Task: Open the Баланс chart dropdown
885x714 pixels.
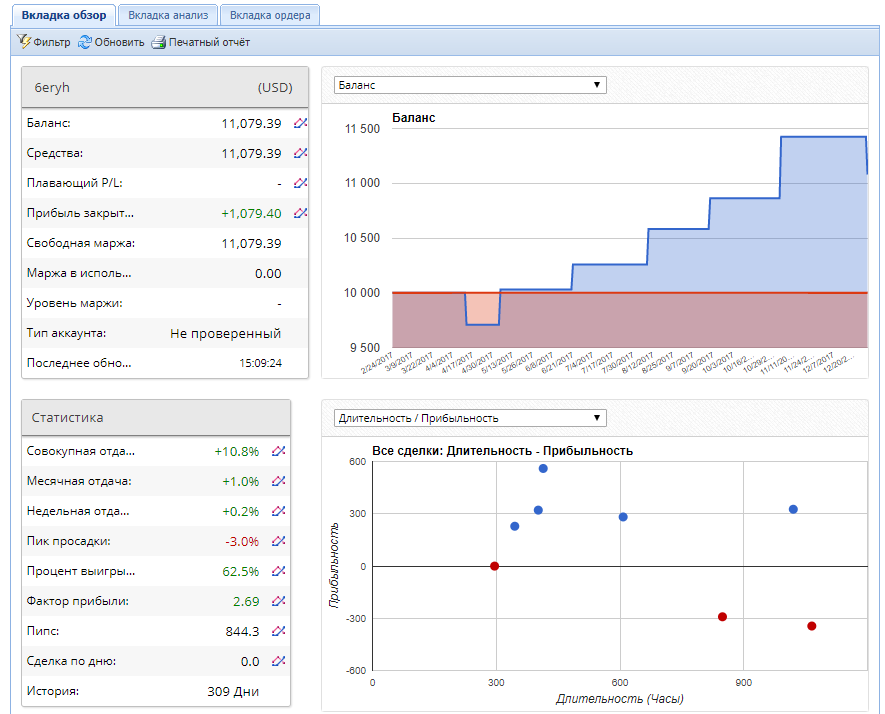Action: (470, 85)
